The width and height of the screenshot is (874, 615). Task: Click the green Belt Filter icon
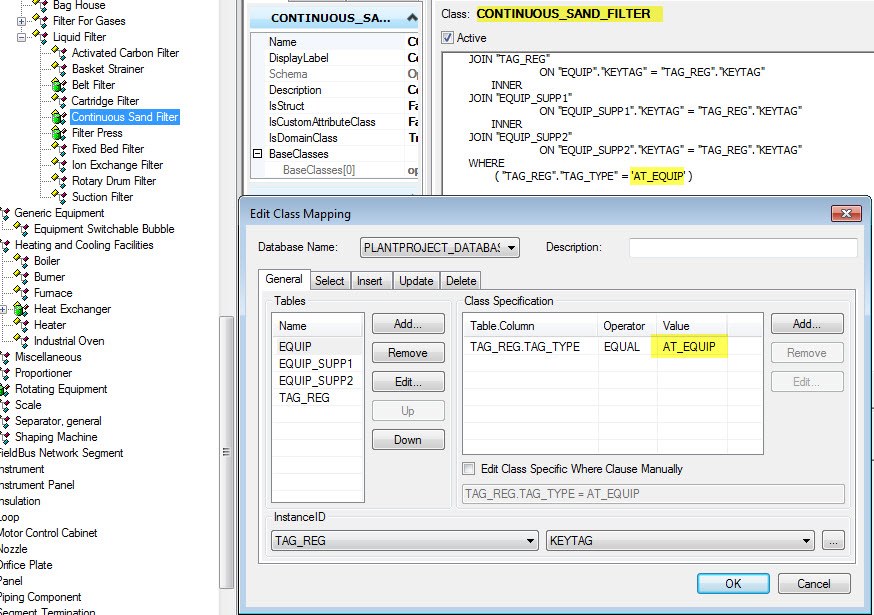[59, 85]
